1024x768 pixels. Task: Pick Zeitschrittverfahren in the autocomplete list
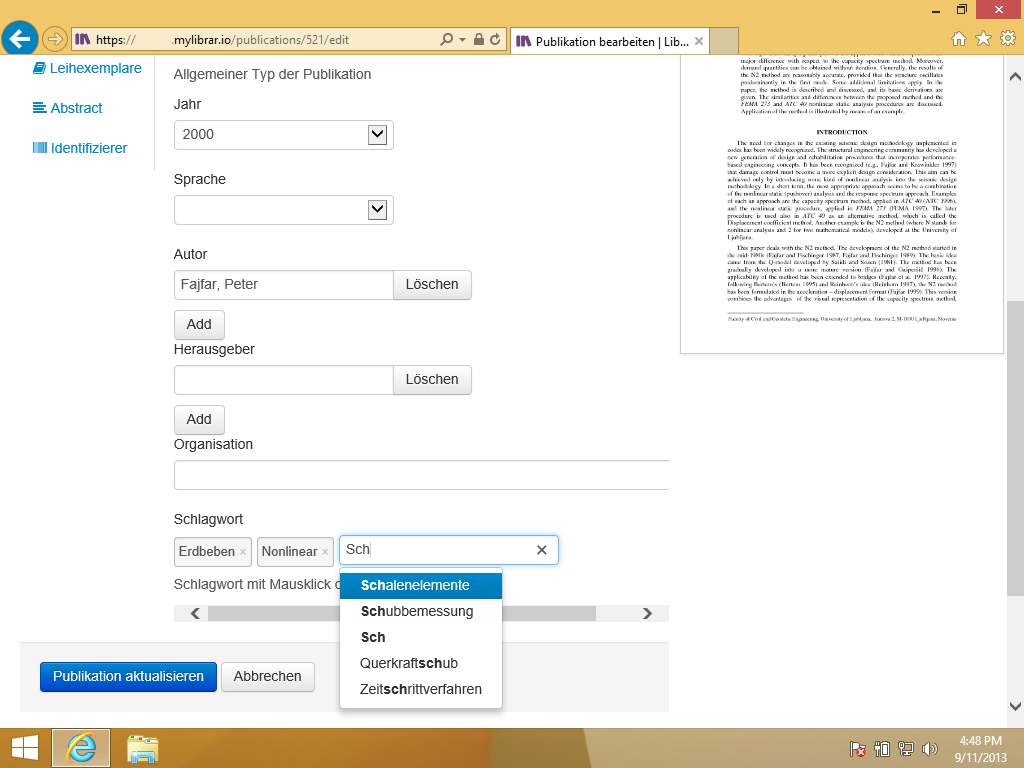(421, 689)
